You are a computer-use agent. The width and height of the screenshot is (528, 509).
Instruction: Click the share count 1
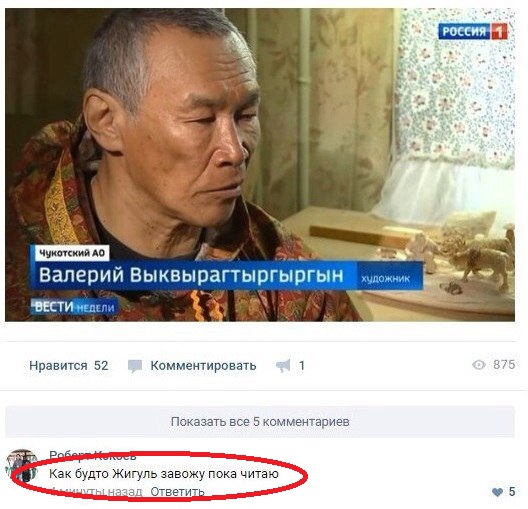point(302,365)
